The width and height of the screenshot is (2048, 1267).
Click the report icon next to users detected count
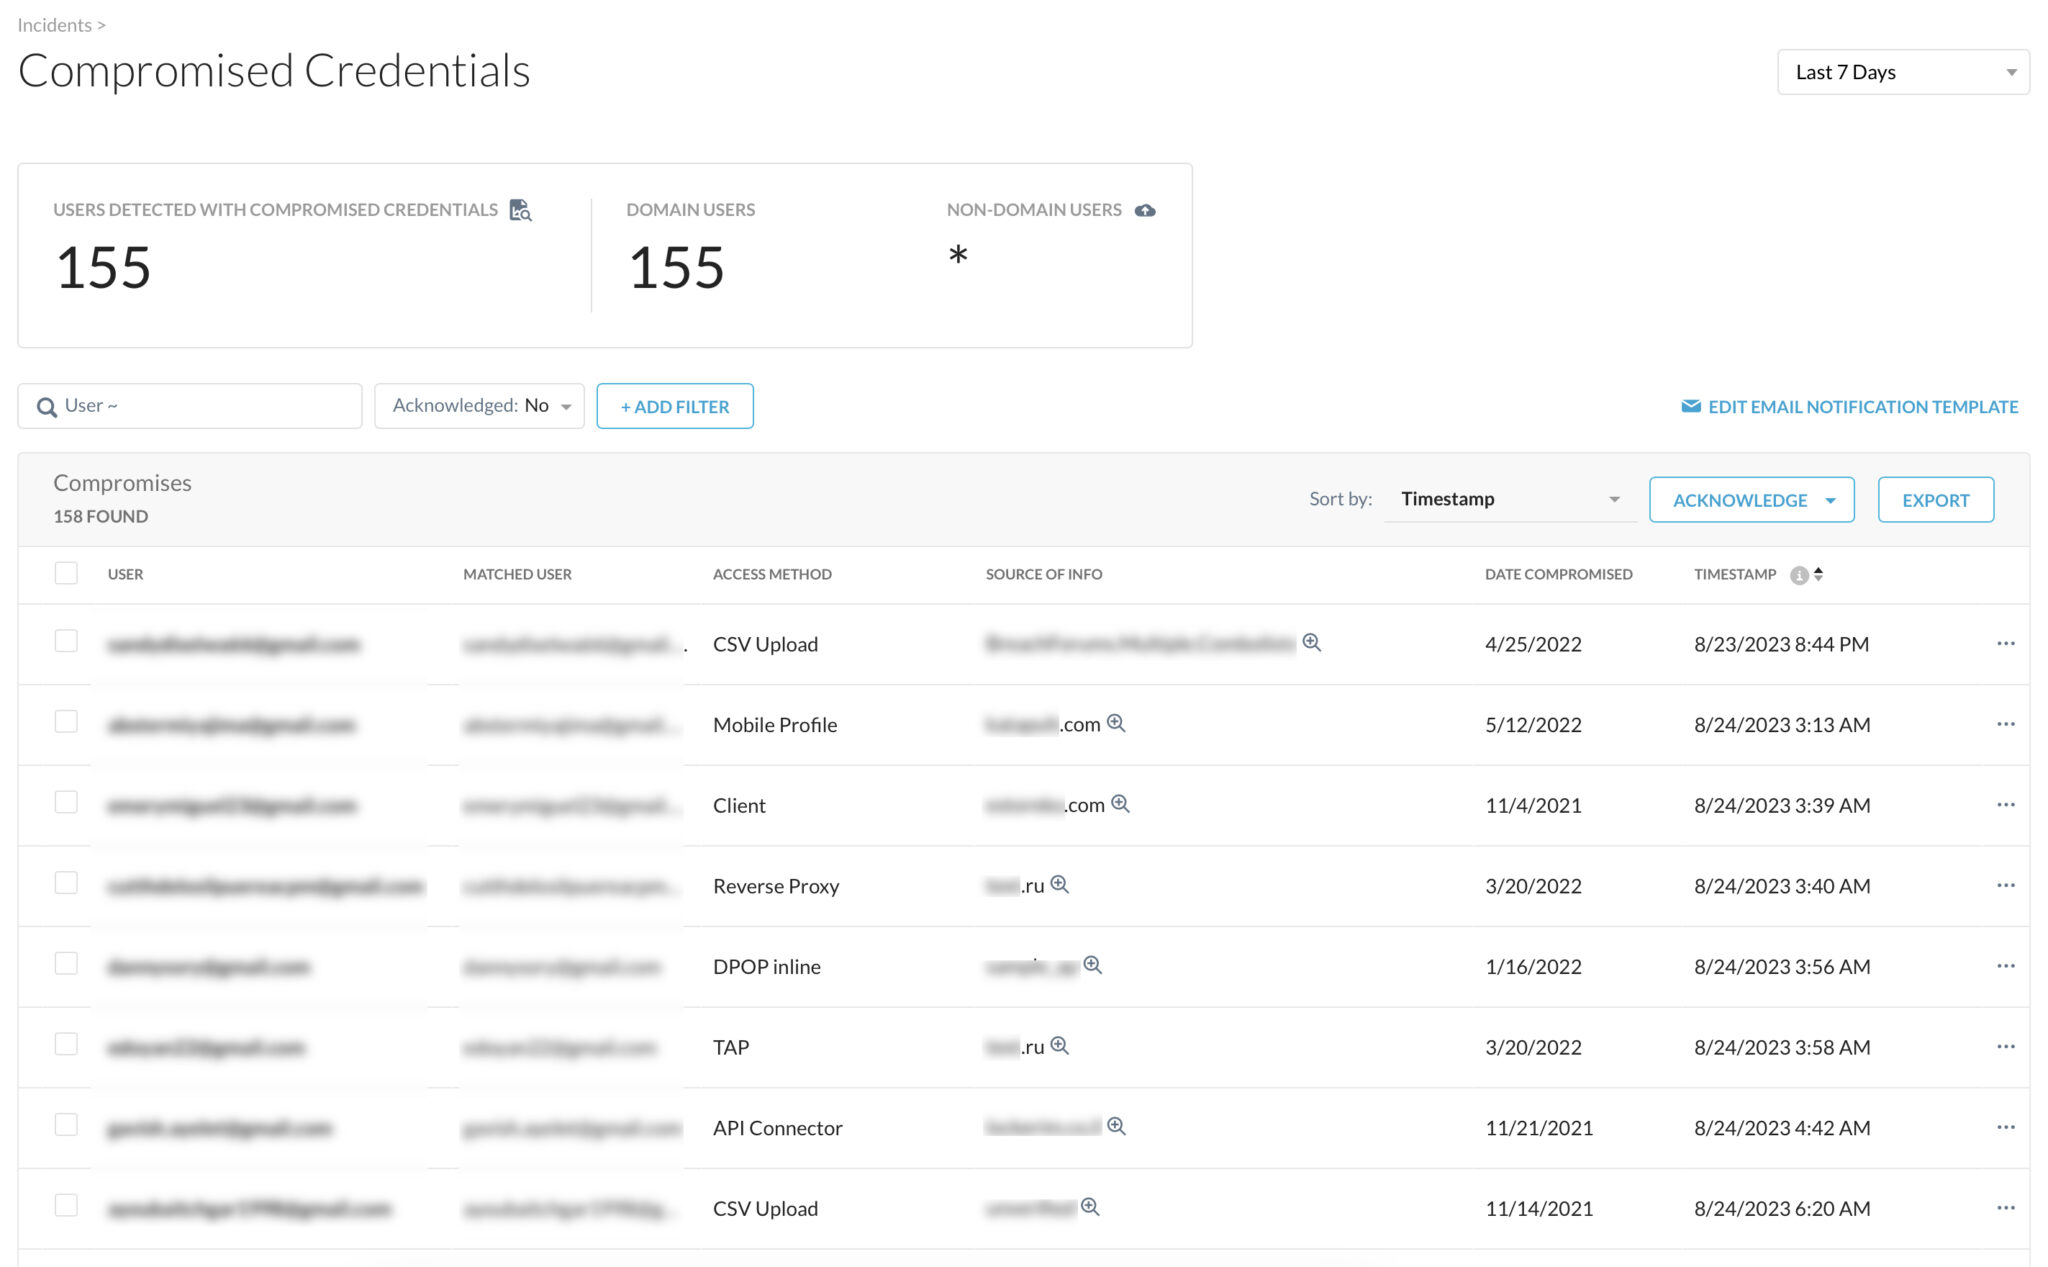point(519,210)
